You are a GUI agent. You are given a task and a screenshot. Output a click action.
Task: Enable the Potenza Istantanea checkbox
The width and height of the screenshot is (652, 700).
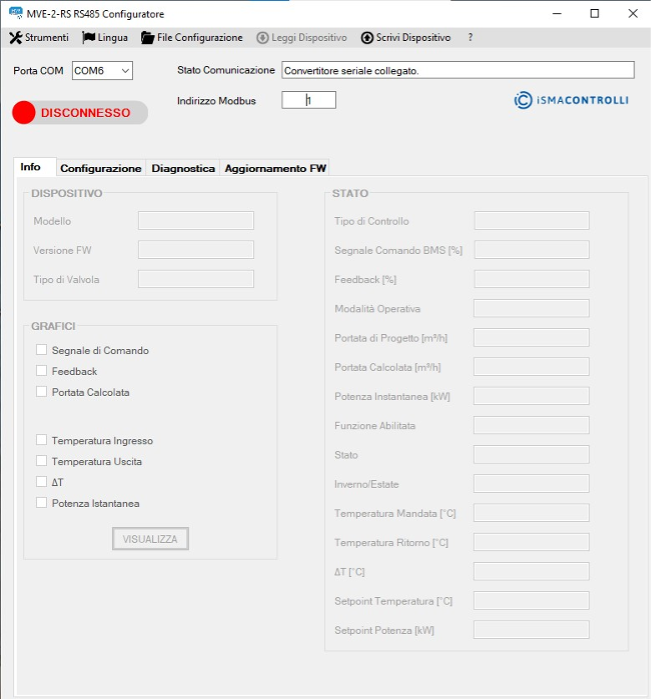coord(42,503)
